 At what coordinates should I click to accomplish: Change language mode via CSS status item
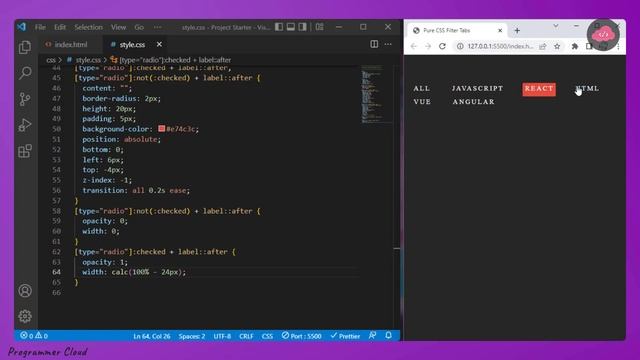click(267, 336)
